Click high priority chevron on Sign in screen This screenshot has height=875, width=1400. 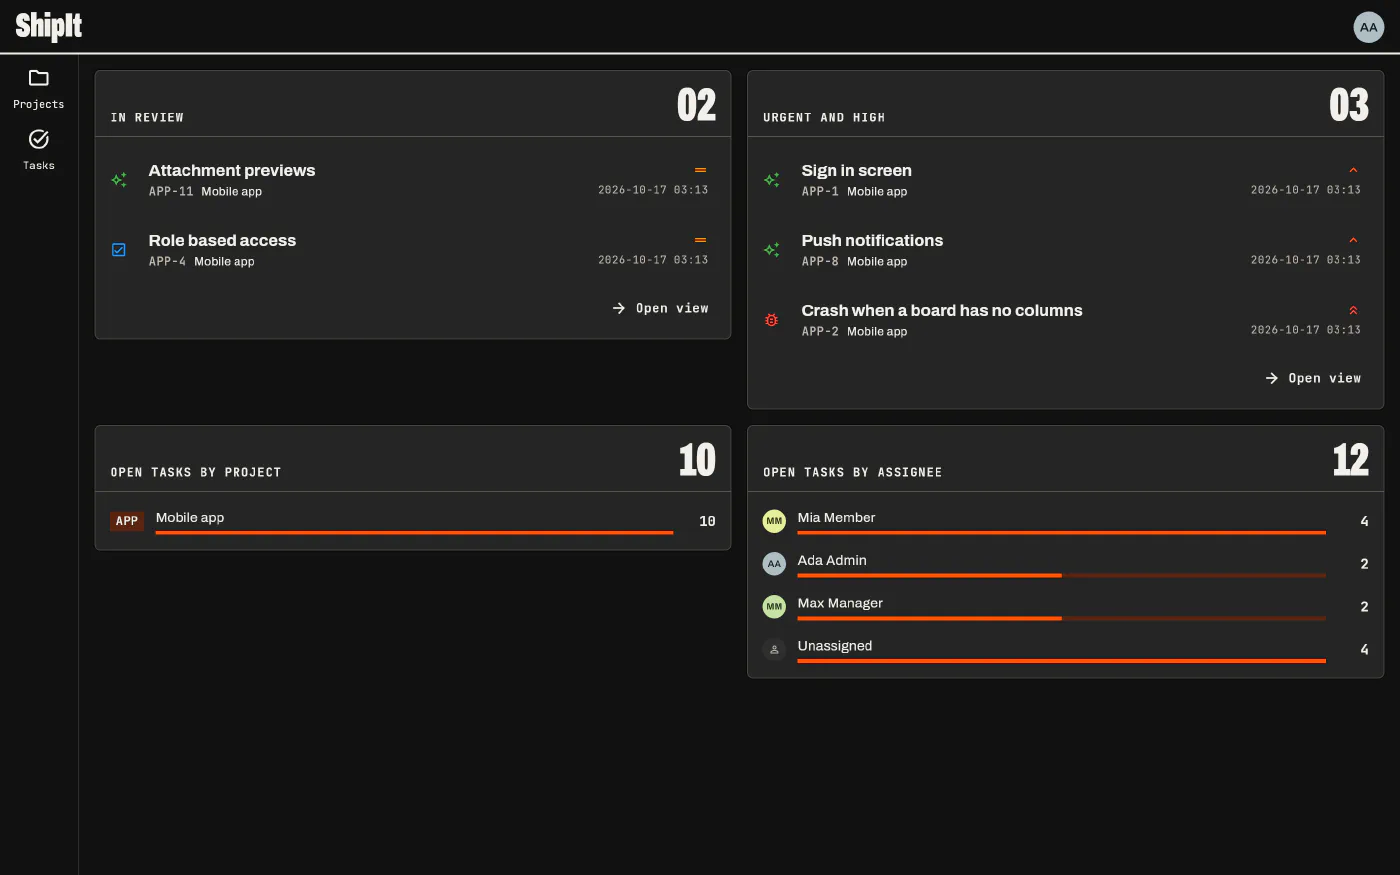click(x=1353, y=170)
